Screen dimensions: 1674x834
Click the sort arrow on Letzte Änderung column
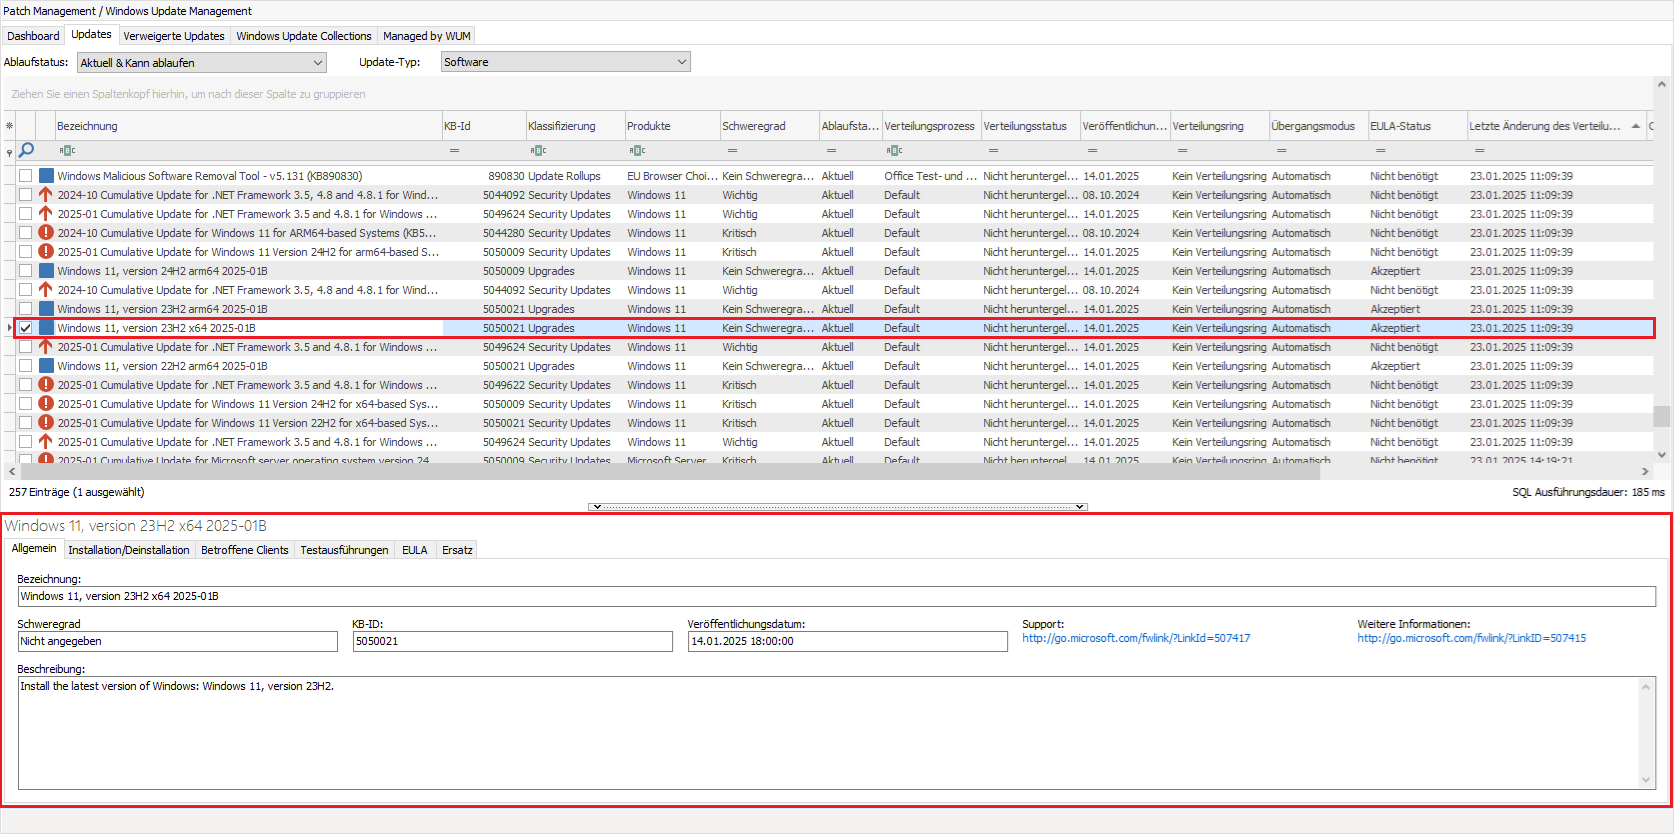[x=1635, y=126]
